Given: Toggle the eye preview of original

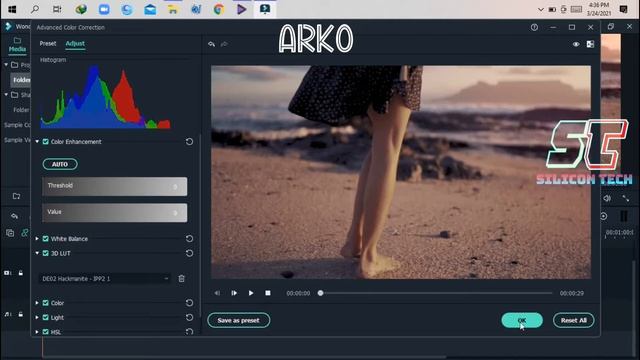Looking at the screenshot, I should coord(576,44).
